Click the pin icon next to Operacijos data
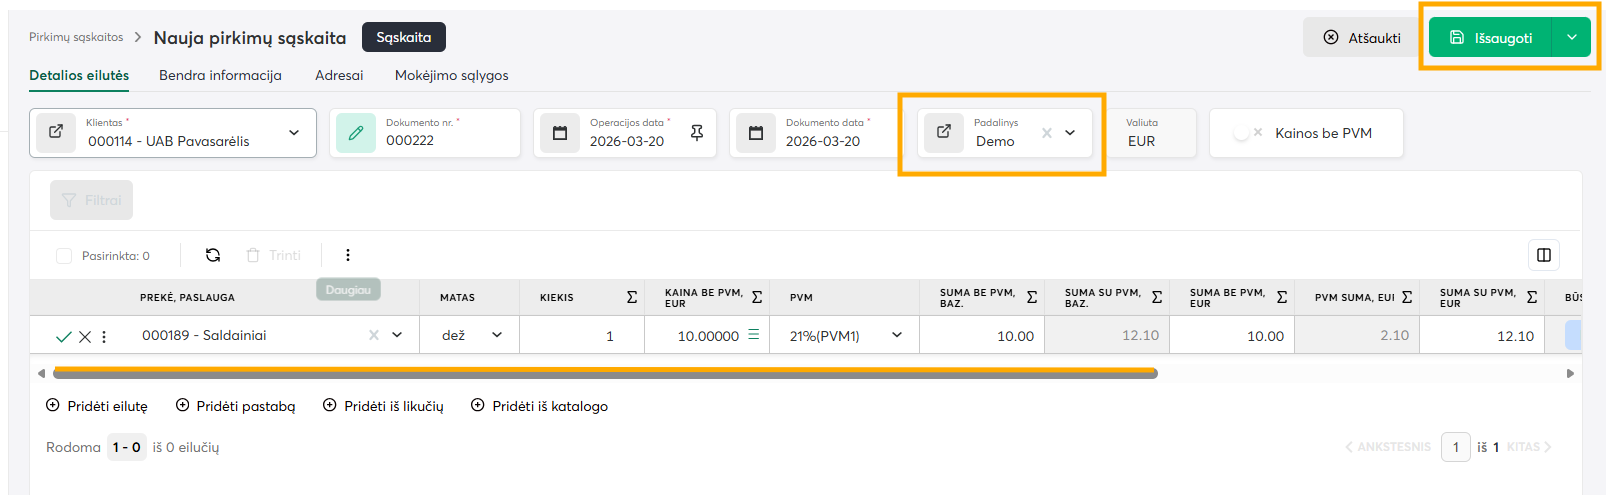Viewport: 1606px width, 495px height. point(697,133)
